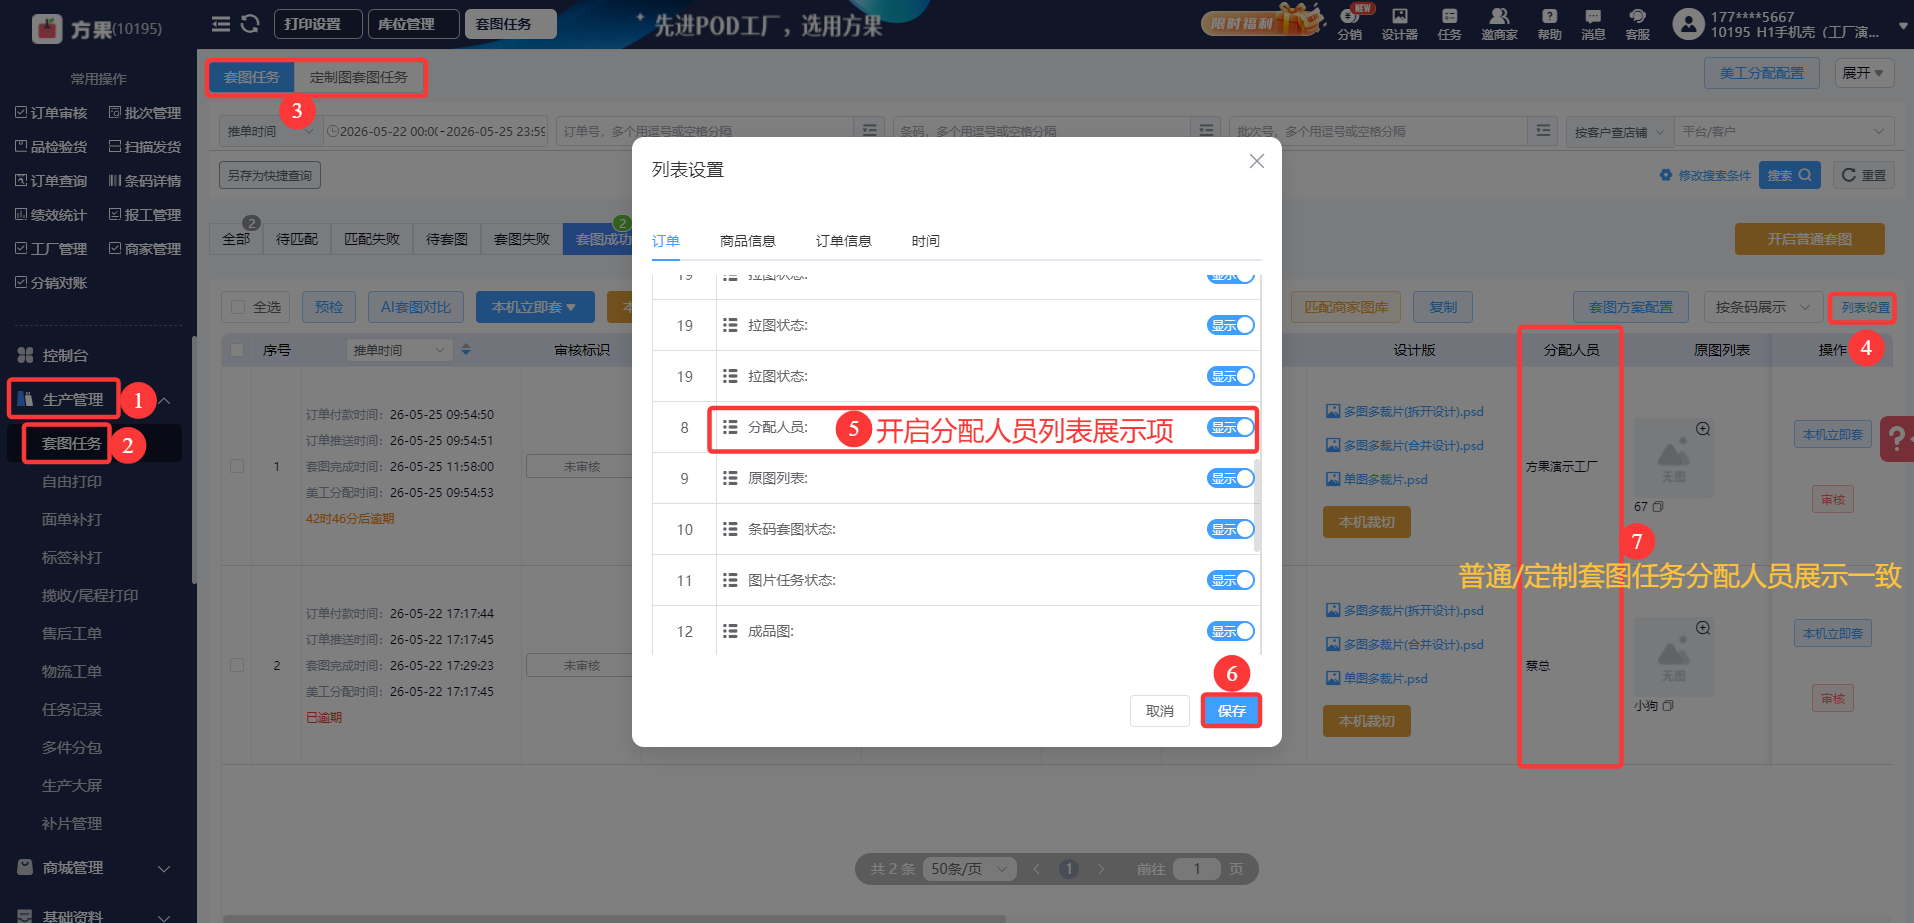
Task: Open the 客服 customer service icon
Action: pyautogui.click(x=1637, y=24)
